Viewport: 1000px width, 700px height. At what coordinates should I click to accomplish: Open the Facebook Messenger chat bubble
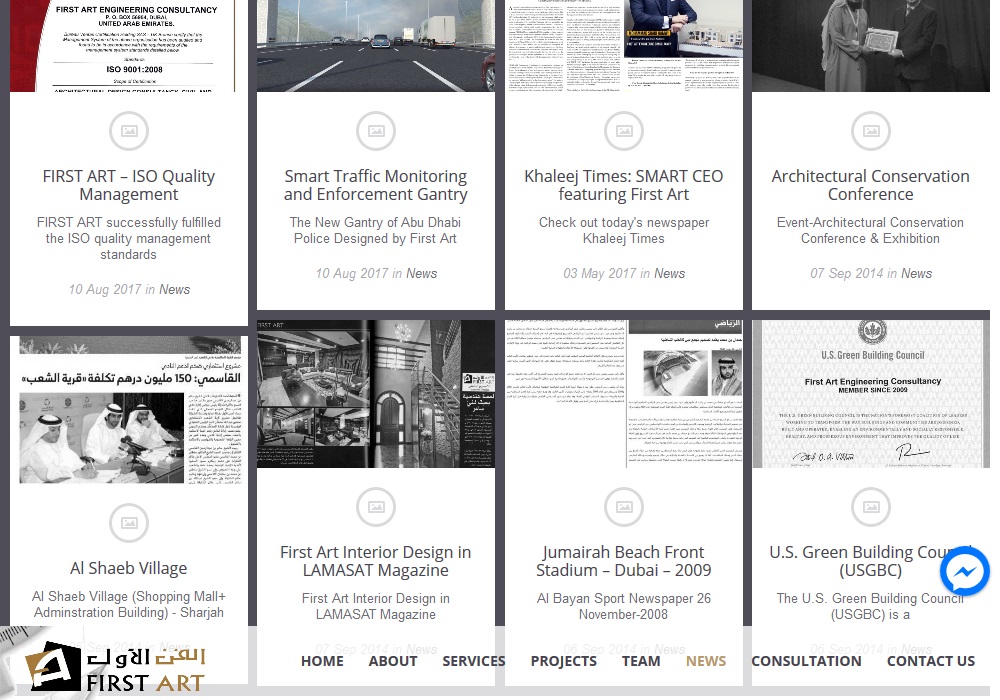964,571
